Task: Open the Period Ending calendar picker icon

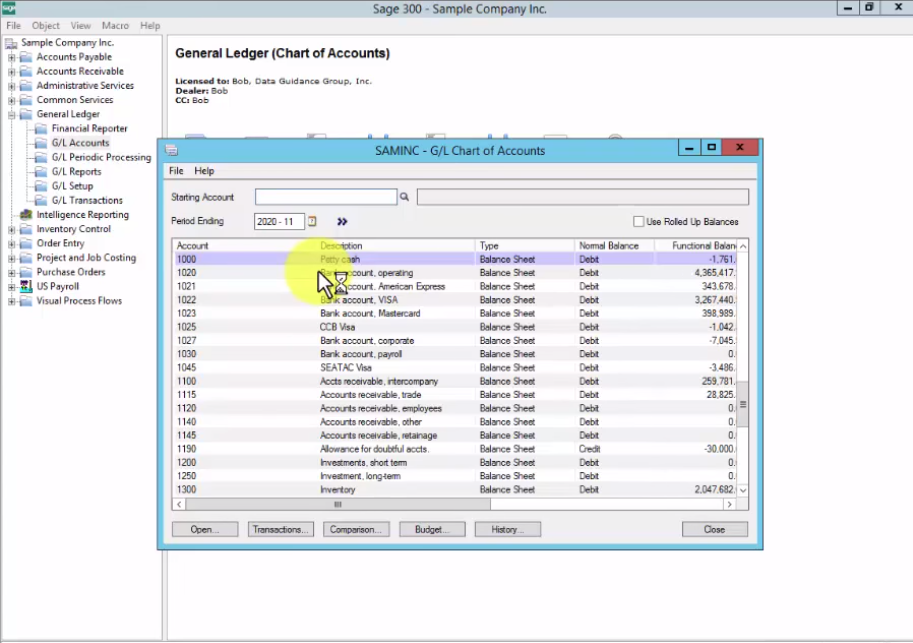Action: point(312,222)
